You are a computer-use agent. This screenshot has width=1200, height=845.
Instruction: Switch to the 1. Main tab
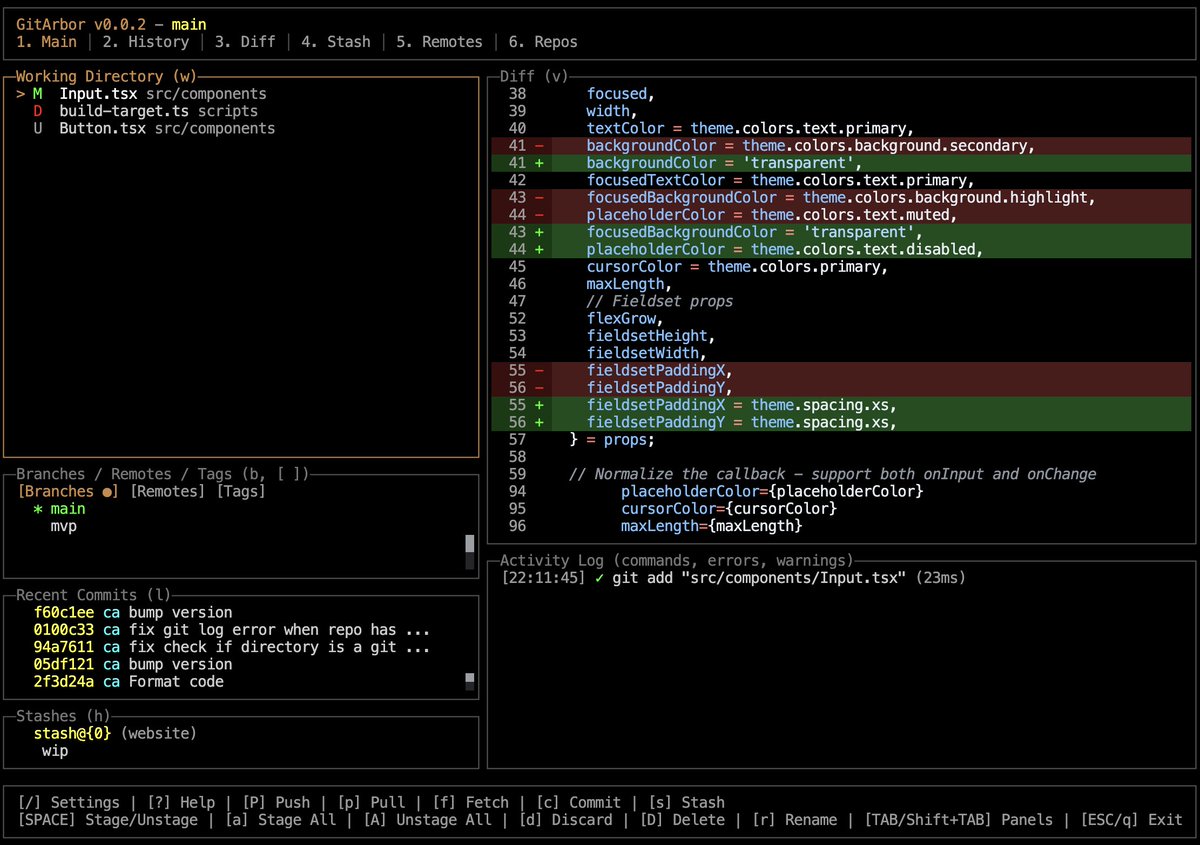click(x=47, y=42)
